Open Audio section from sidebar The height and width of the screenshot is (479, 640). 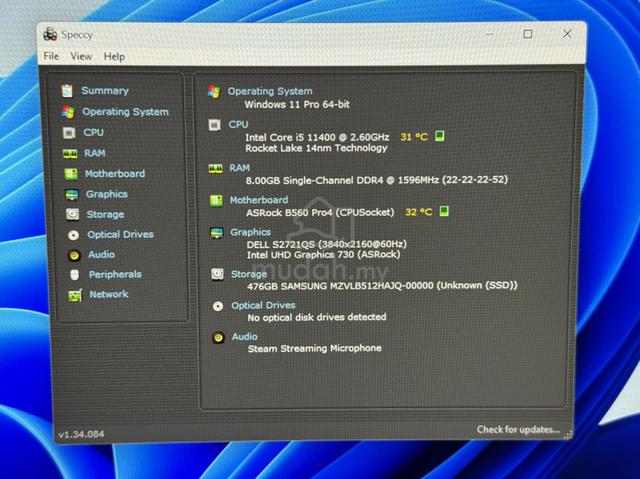pos(101,254)
